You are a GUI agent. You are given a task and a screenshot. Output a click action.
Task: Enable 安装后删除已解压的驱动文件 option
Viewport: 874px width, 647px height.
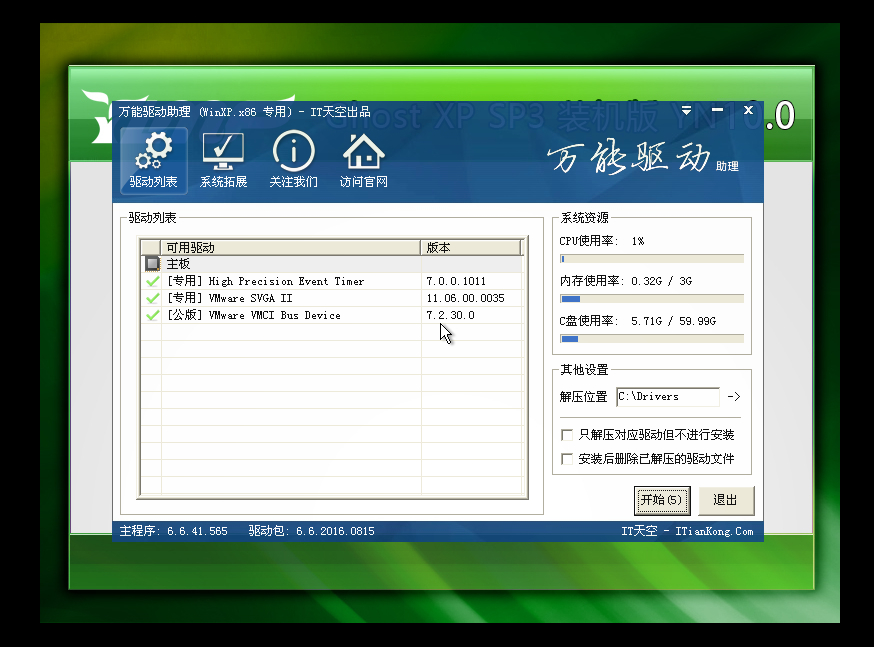point(568,459)
